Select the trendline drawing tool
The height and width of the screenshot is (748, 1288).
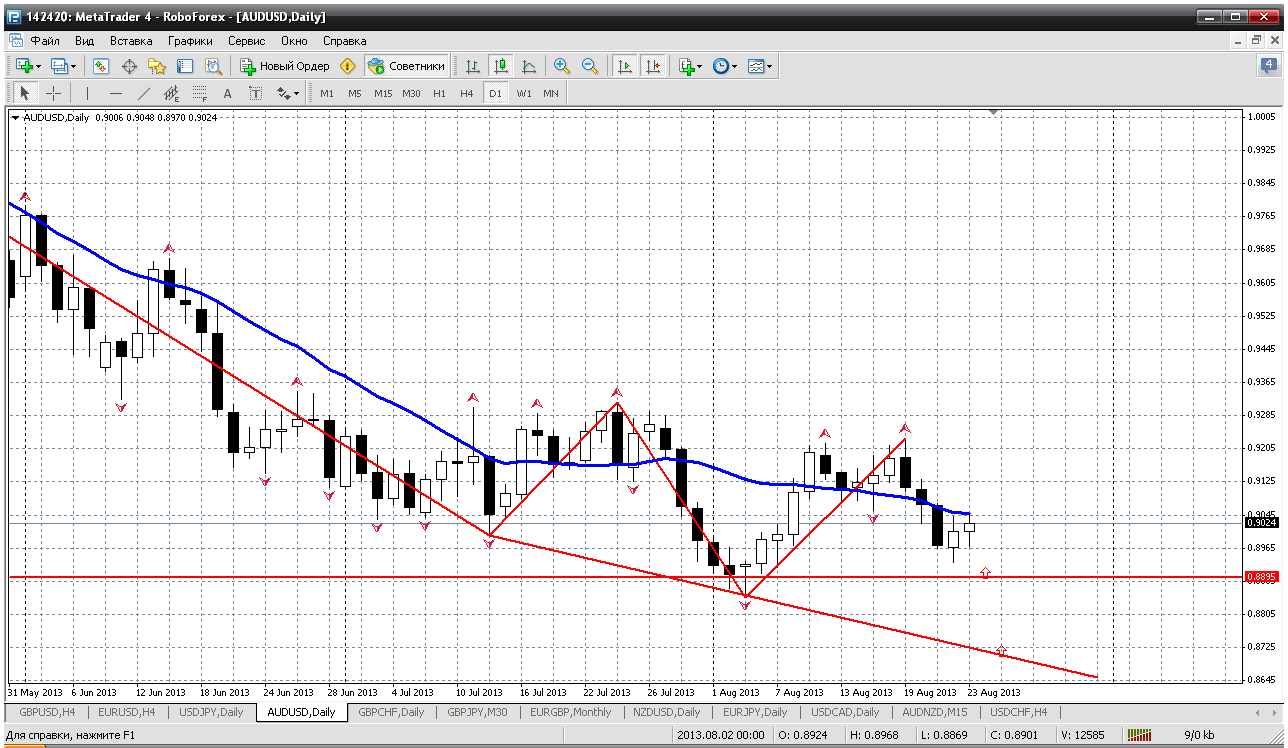point(143,93)
